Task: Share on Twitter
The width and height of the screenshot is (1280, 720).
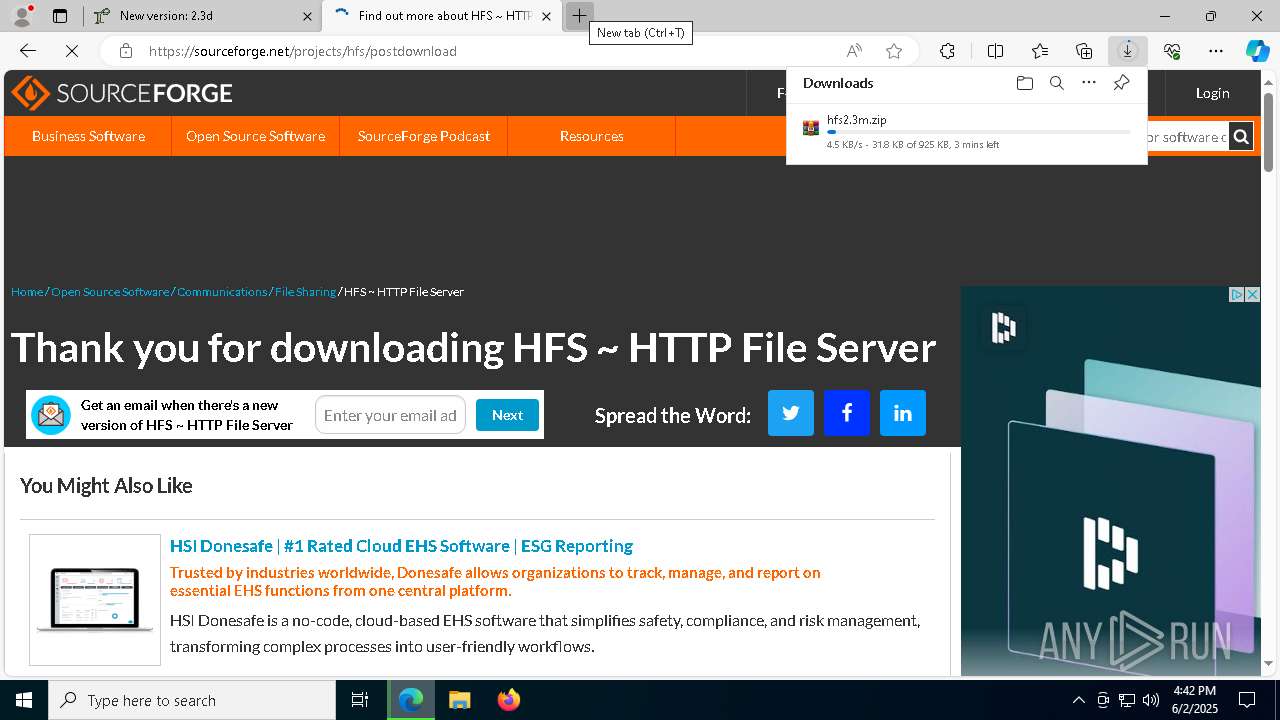Action: (x=791, y=413)
